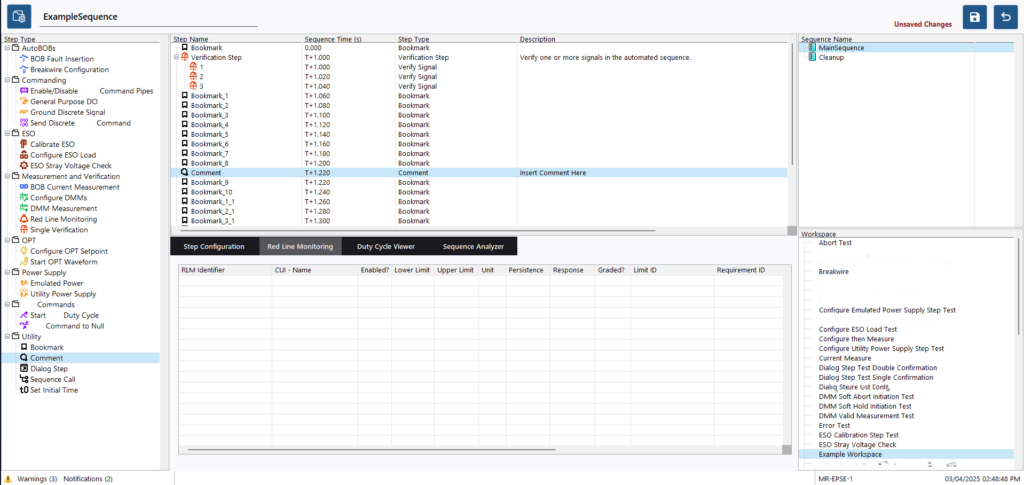Select Send Discrete Command step
This screenshot has height=485, width=1024.
pyautogui.click(x=80, y=123)
